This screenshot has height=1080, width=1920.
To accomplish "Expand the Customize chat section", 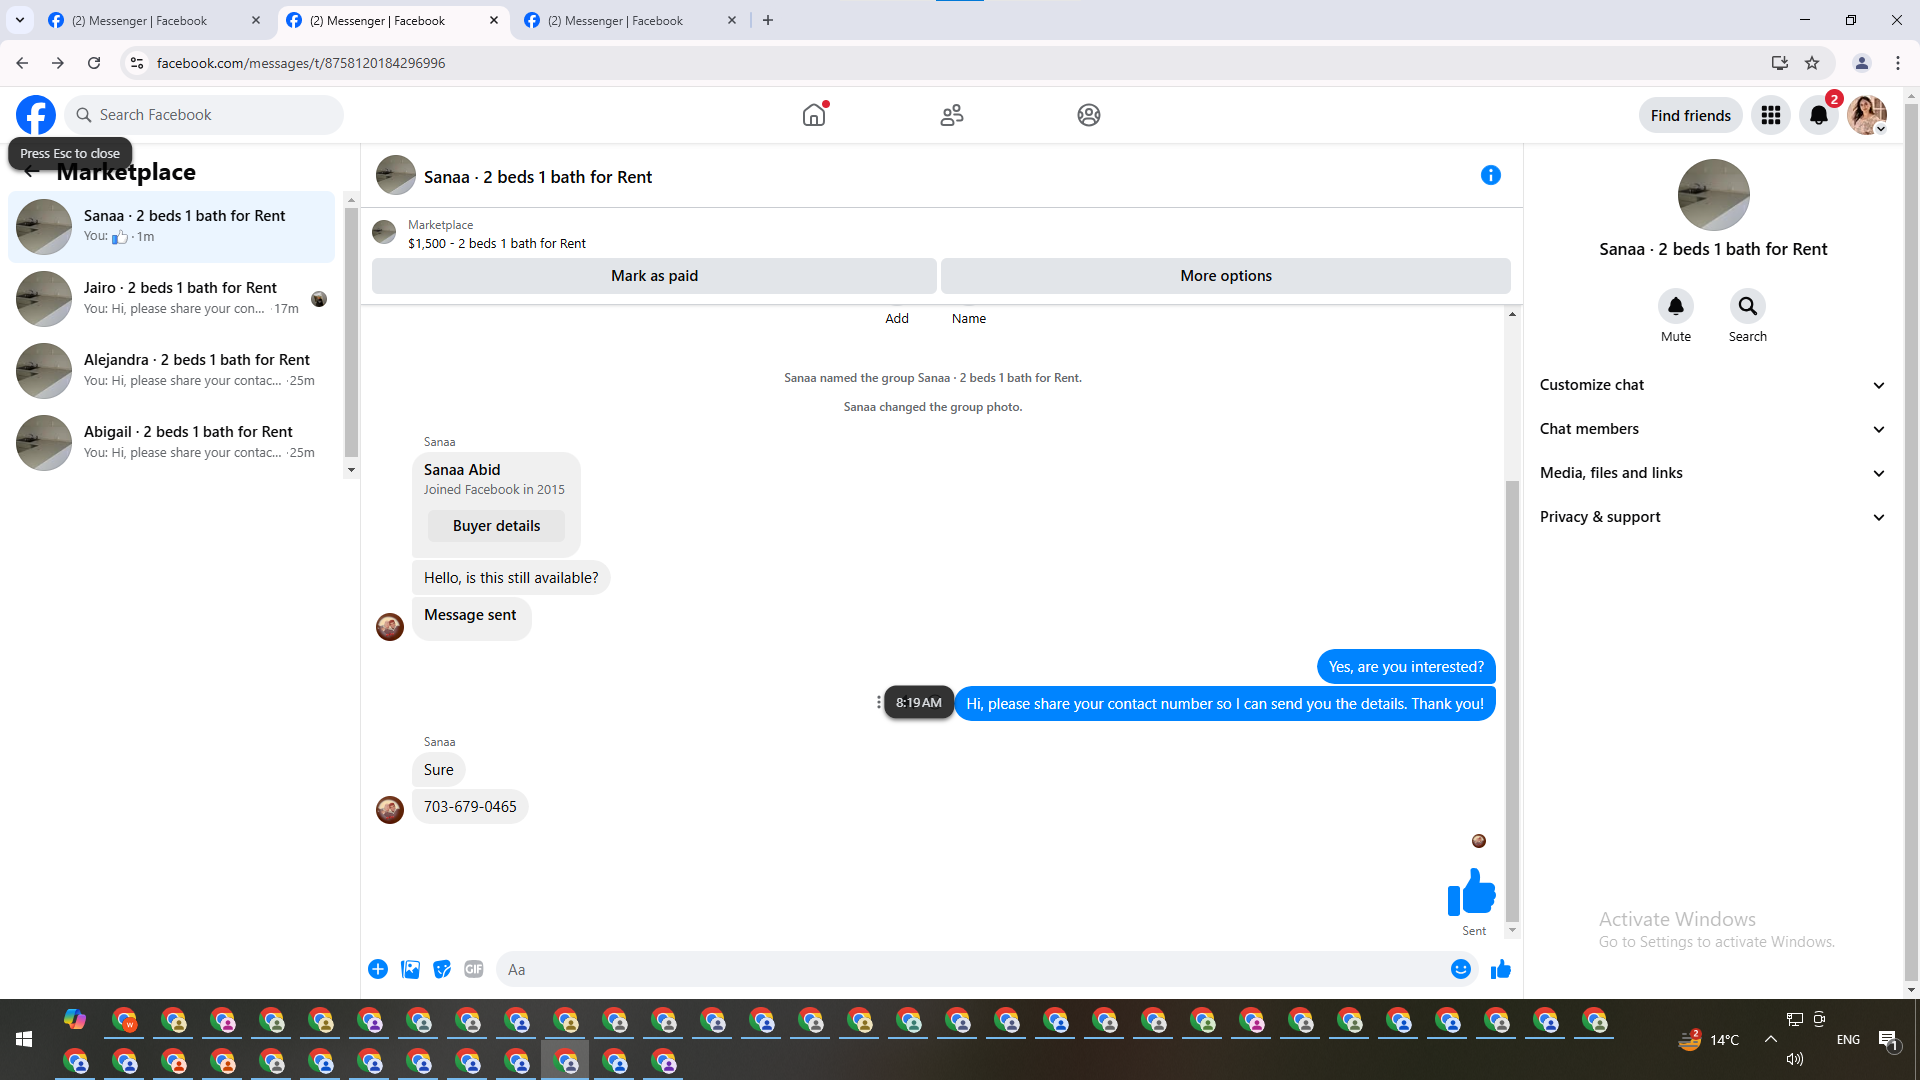I will [x=1713, y=385].
